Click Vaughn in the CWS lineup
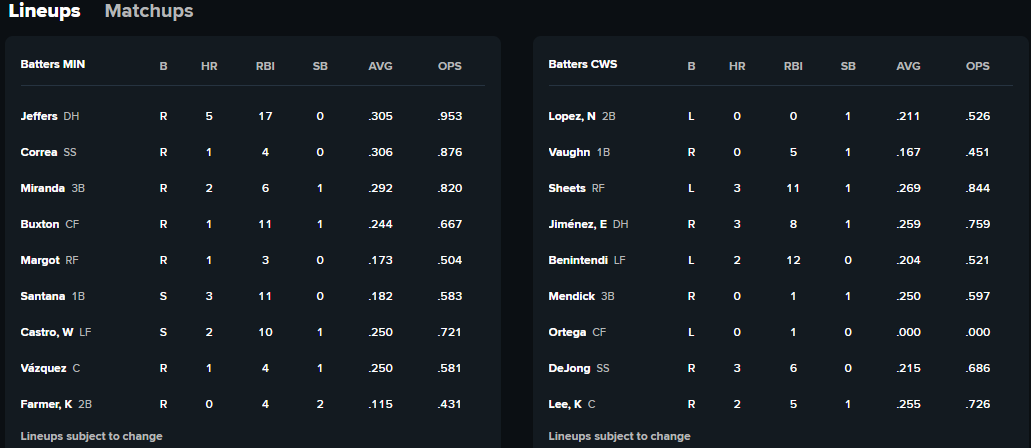Screen dimensions: 1031x448 point(570,152)
